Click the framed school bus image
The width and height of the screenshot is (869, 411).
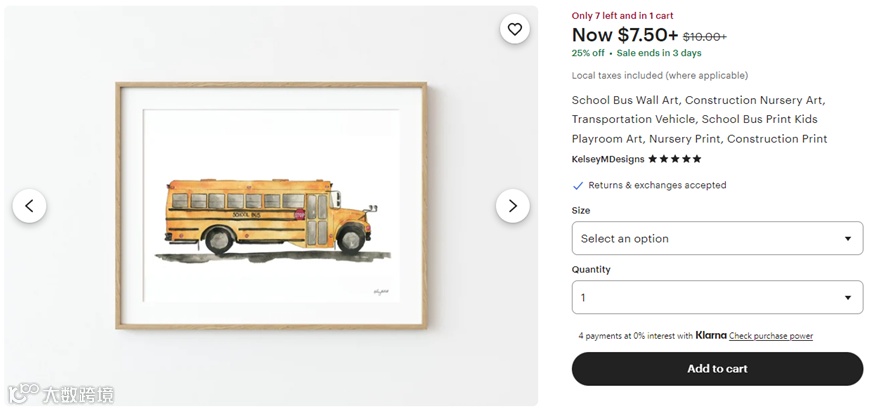coord(271,206)
